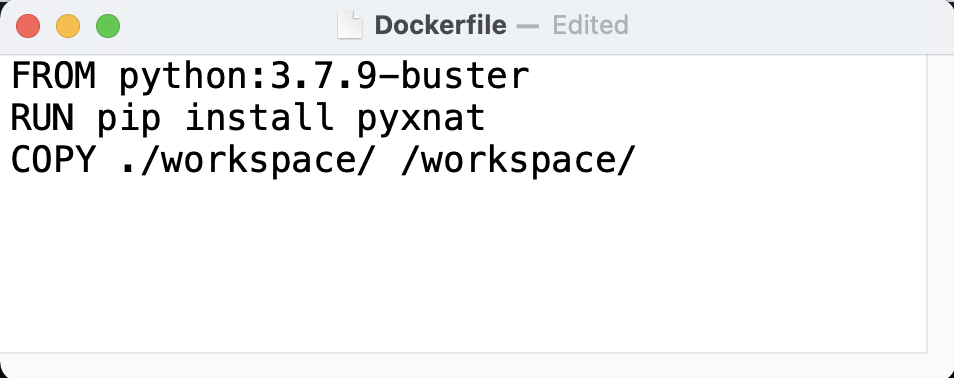Click the word install

tap(259, 118)
